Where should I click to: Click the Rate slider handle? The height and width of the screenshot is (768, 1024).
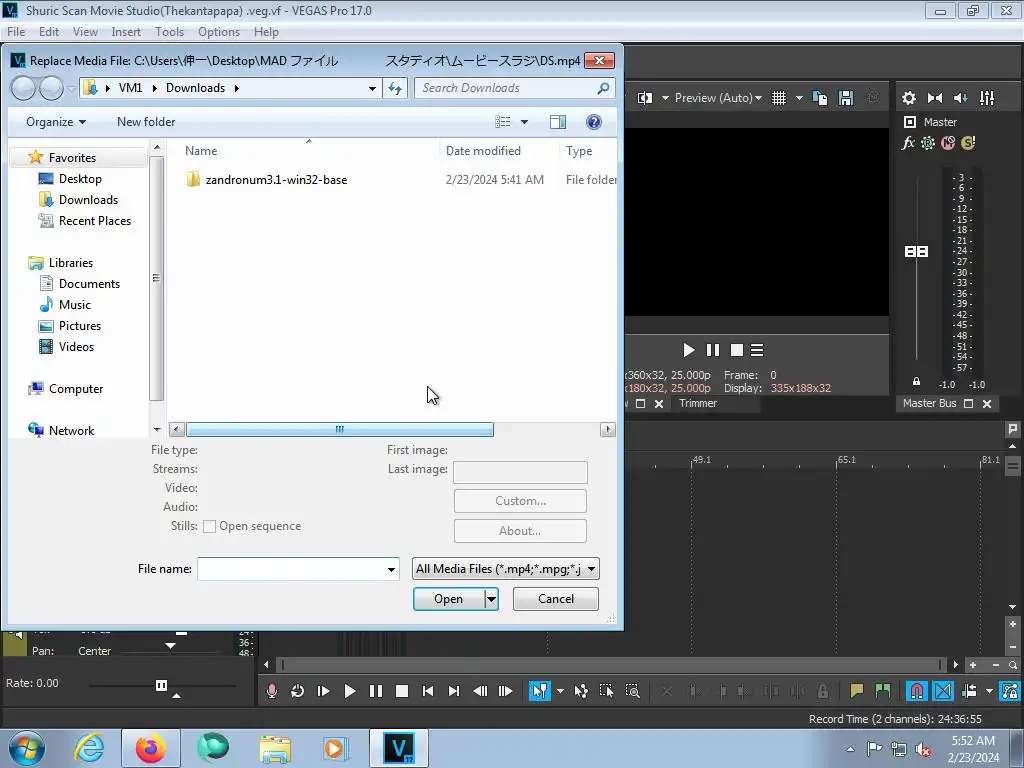pyautogui.click(x=161, y=685)
